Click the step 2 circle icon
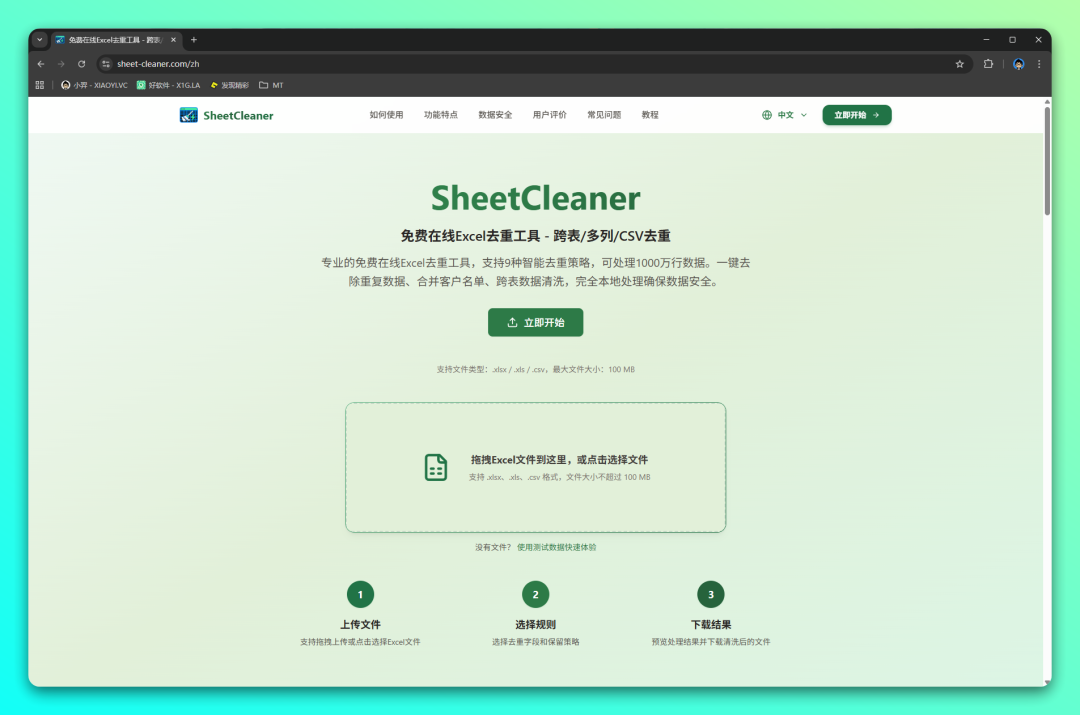 tap(535, 594)
